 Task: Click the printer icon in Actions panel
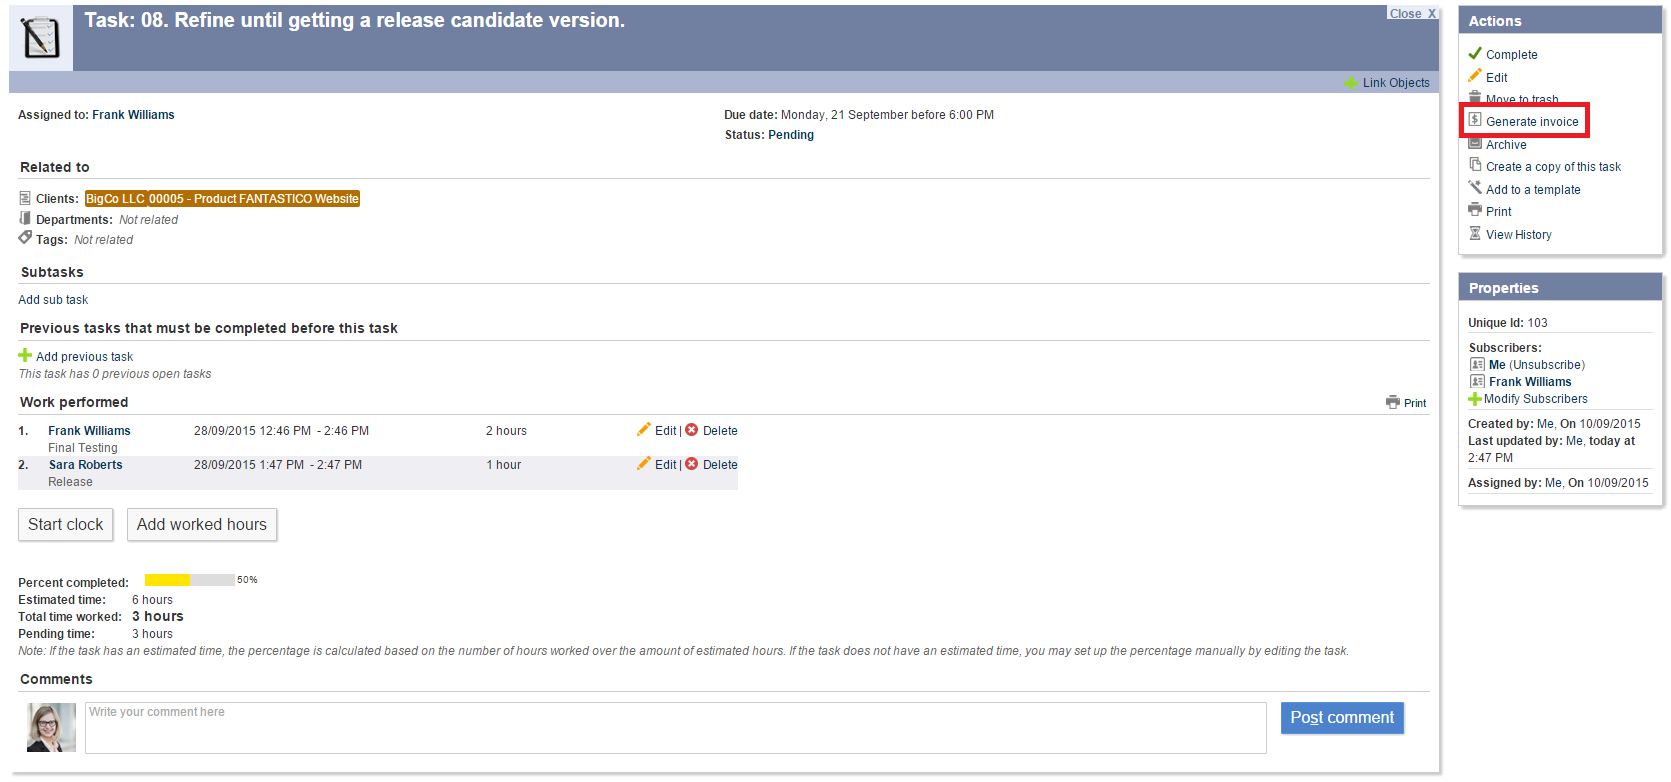[x=1474, y=210]
